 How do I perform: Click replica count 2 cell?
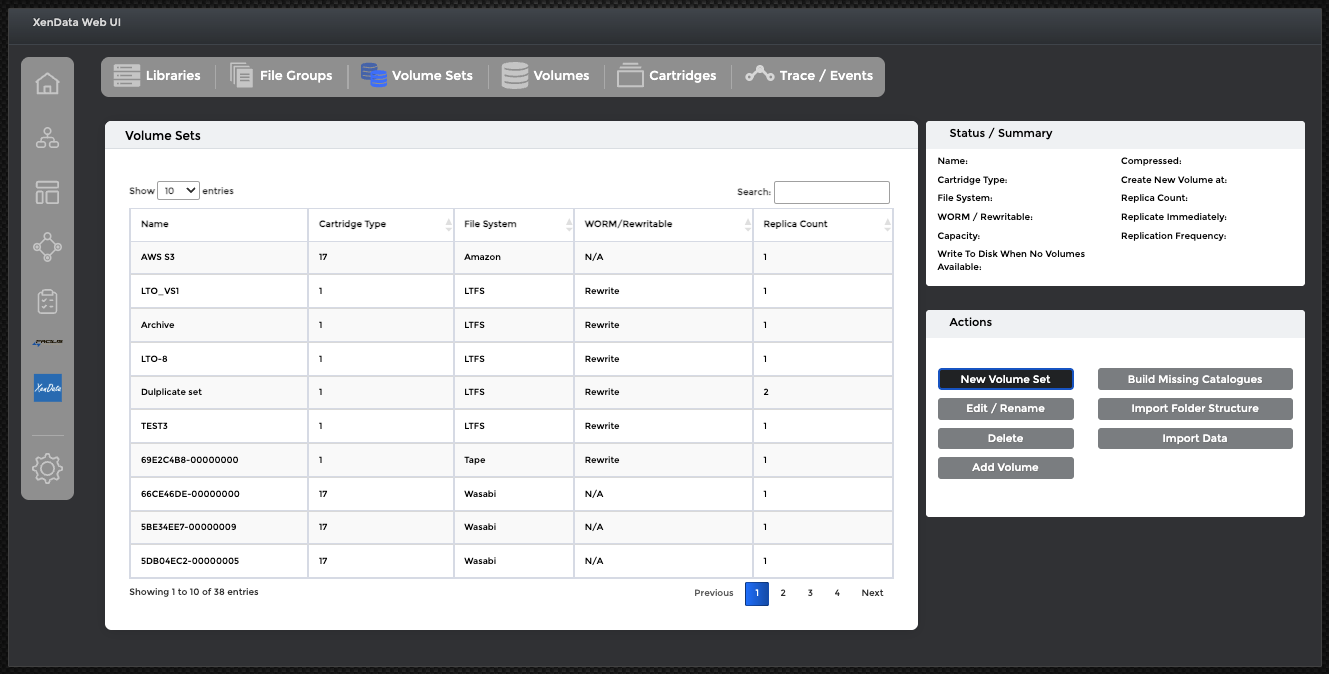pyautogui.click(x=823, y=392)
